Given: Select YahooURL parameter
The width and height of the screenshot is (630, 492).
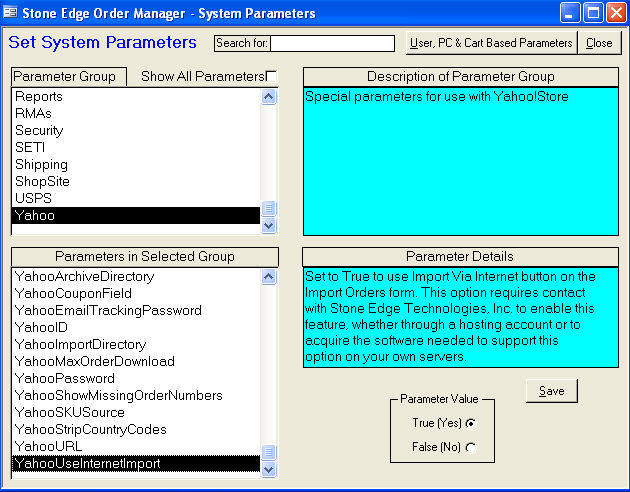Looking at the screenshot, I should (136, 446).
